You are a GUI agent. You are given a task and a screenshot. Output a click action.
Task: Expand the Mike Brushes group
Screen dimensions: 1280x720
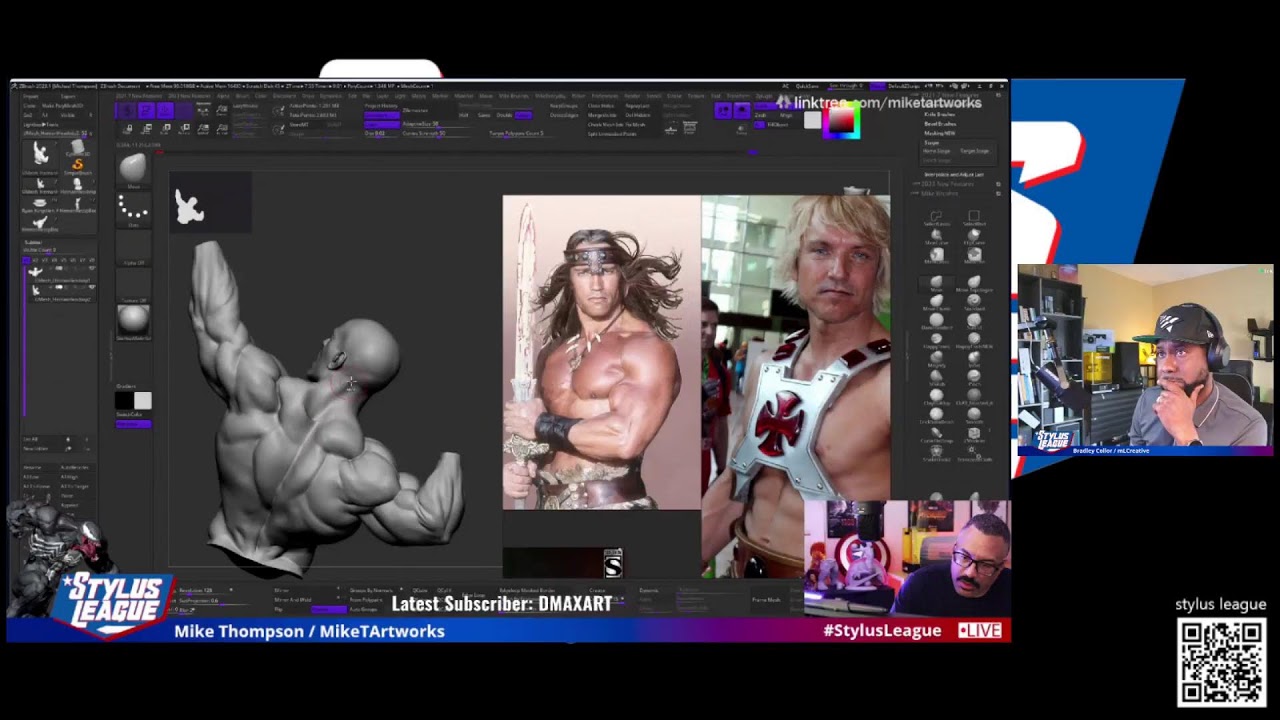(939, 193)
